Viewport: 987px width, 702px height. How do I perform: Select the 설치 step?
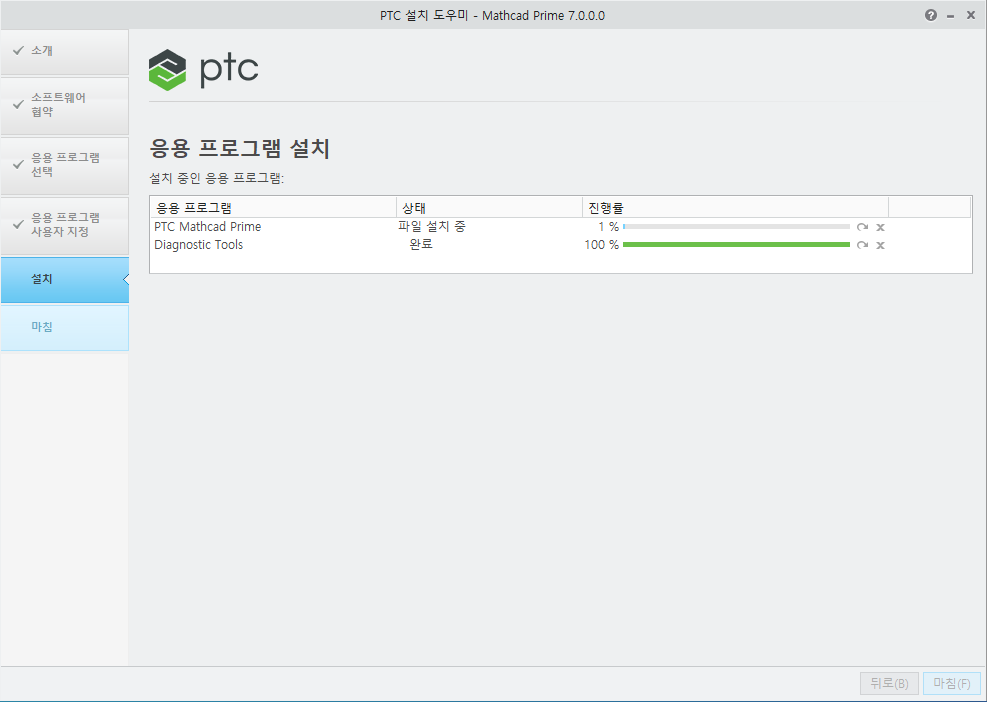[x=65, y=280]
